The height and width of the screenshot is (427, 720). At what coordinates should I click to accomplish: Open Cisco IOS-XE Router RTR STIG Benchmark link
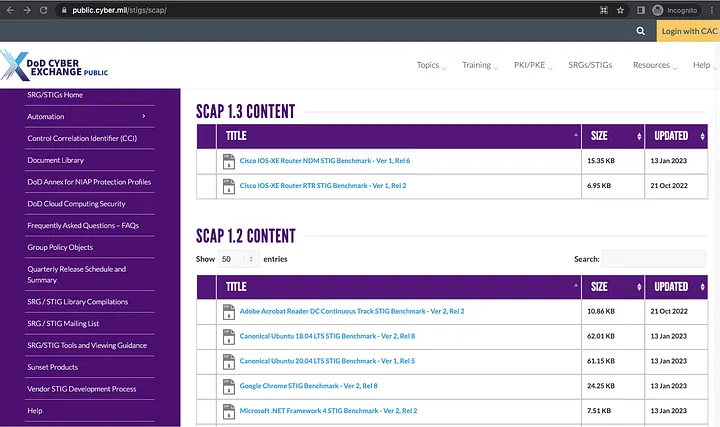point(323,185)
